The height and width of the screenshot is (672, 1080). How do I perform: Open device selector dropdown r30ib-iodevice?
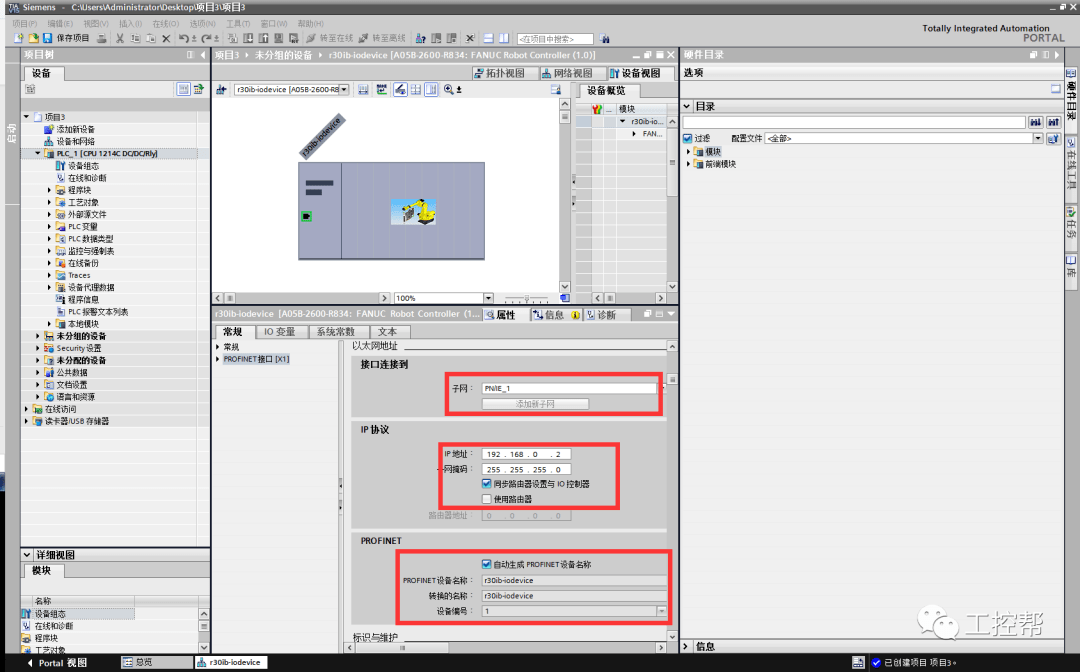point(344,90)
